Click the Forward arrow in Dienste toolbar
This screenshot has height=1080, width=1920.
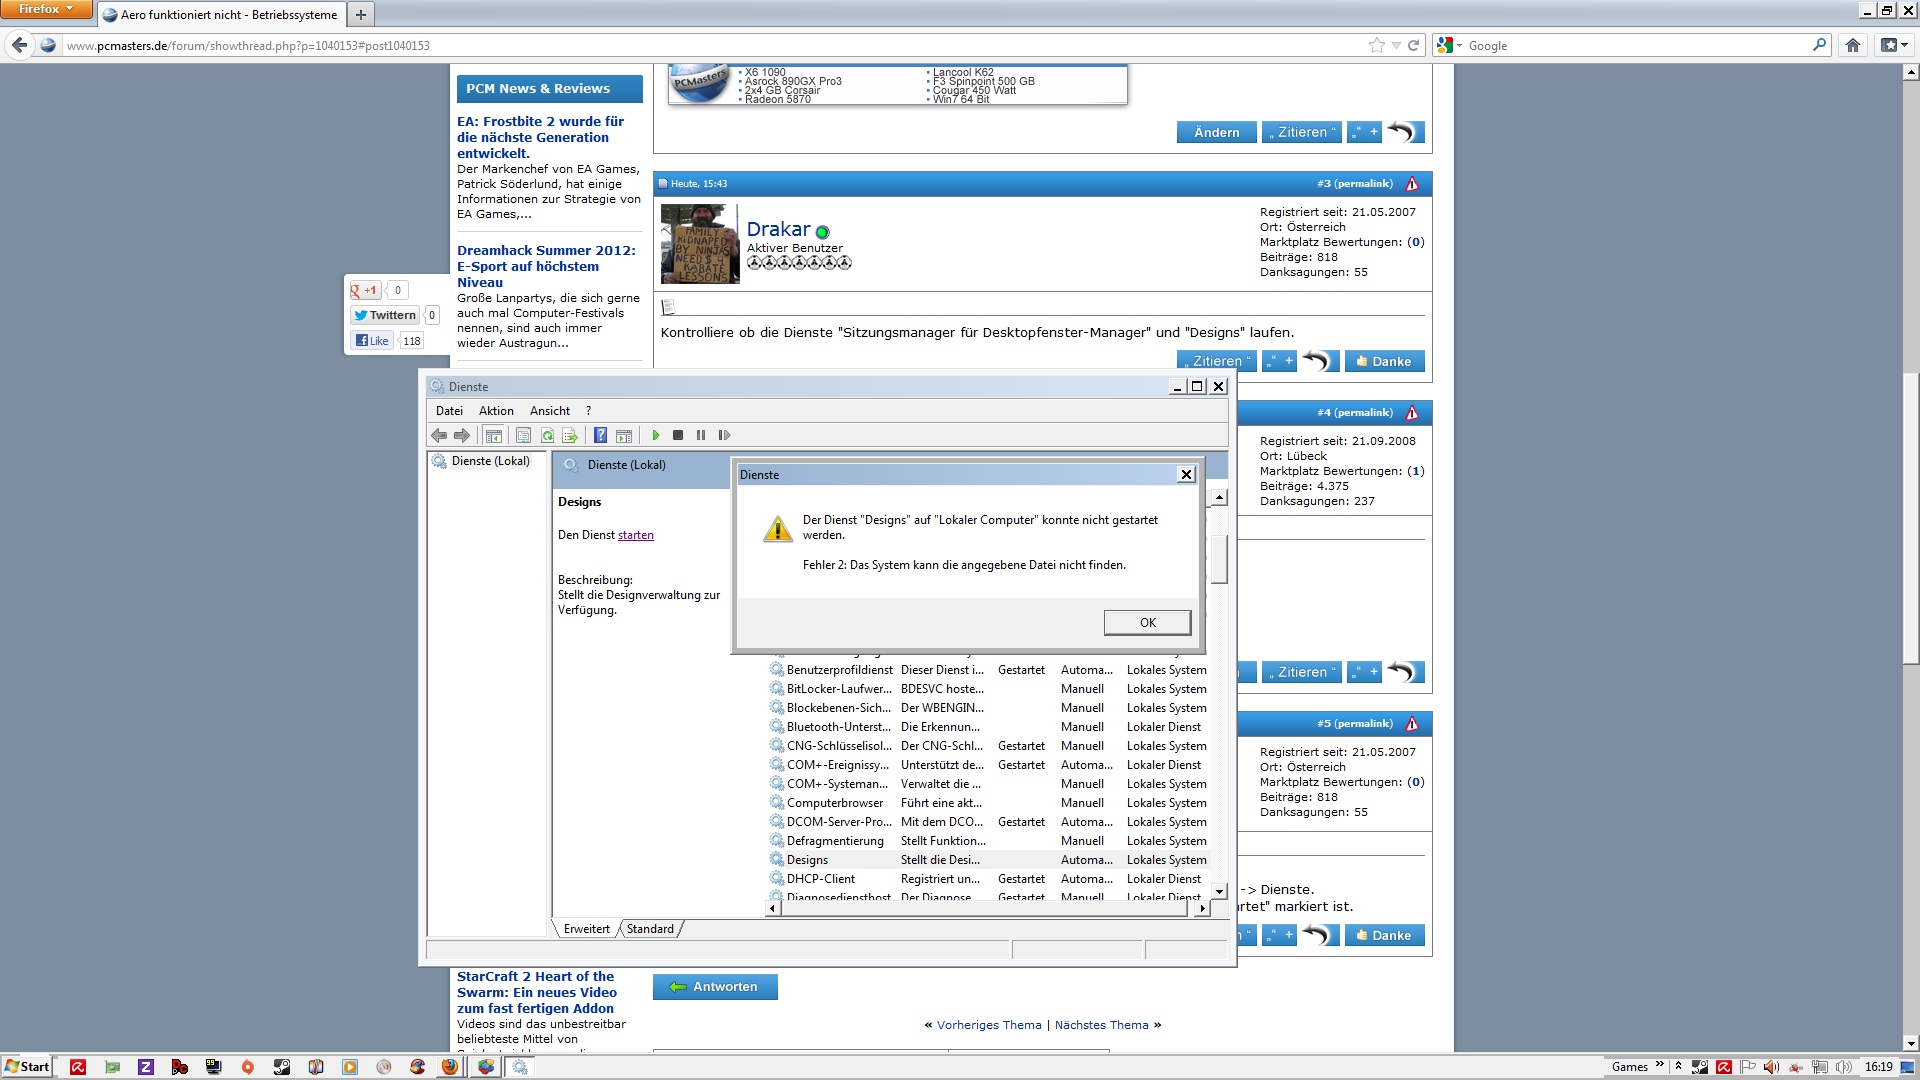(461, 435)
